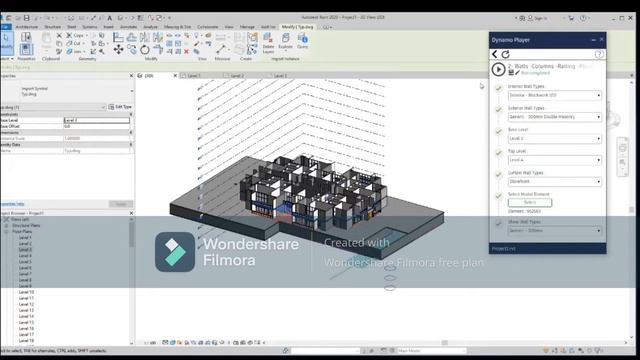Click the Project Browser vertical scrollbar

click(131, 235)
